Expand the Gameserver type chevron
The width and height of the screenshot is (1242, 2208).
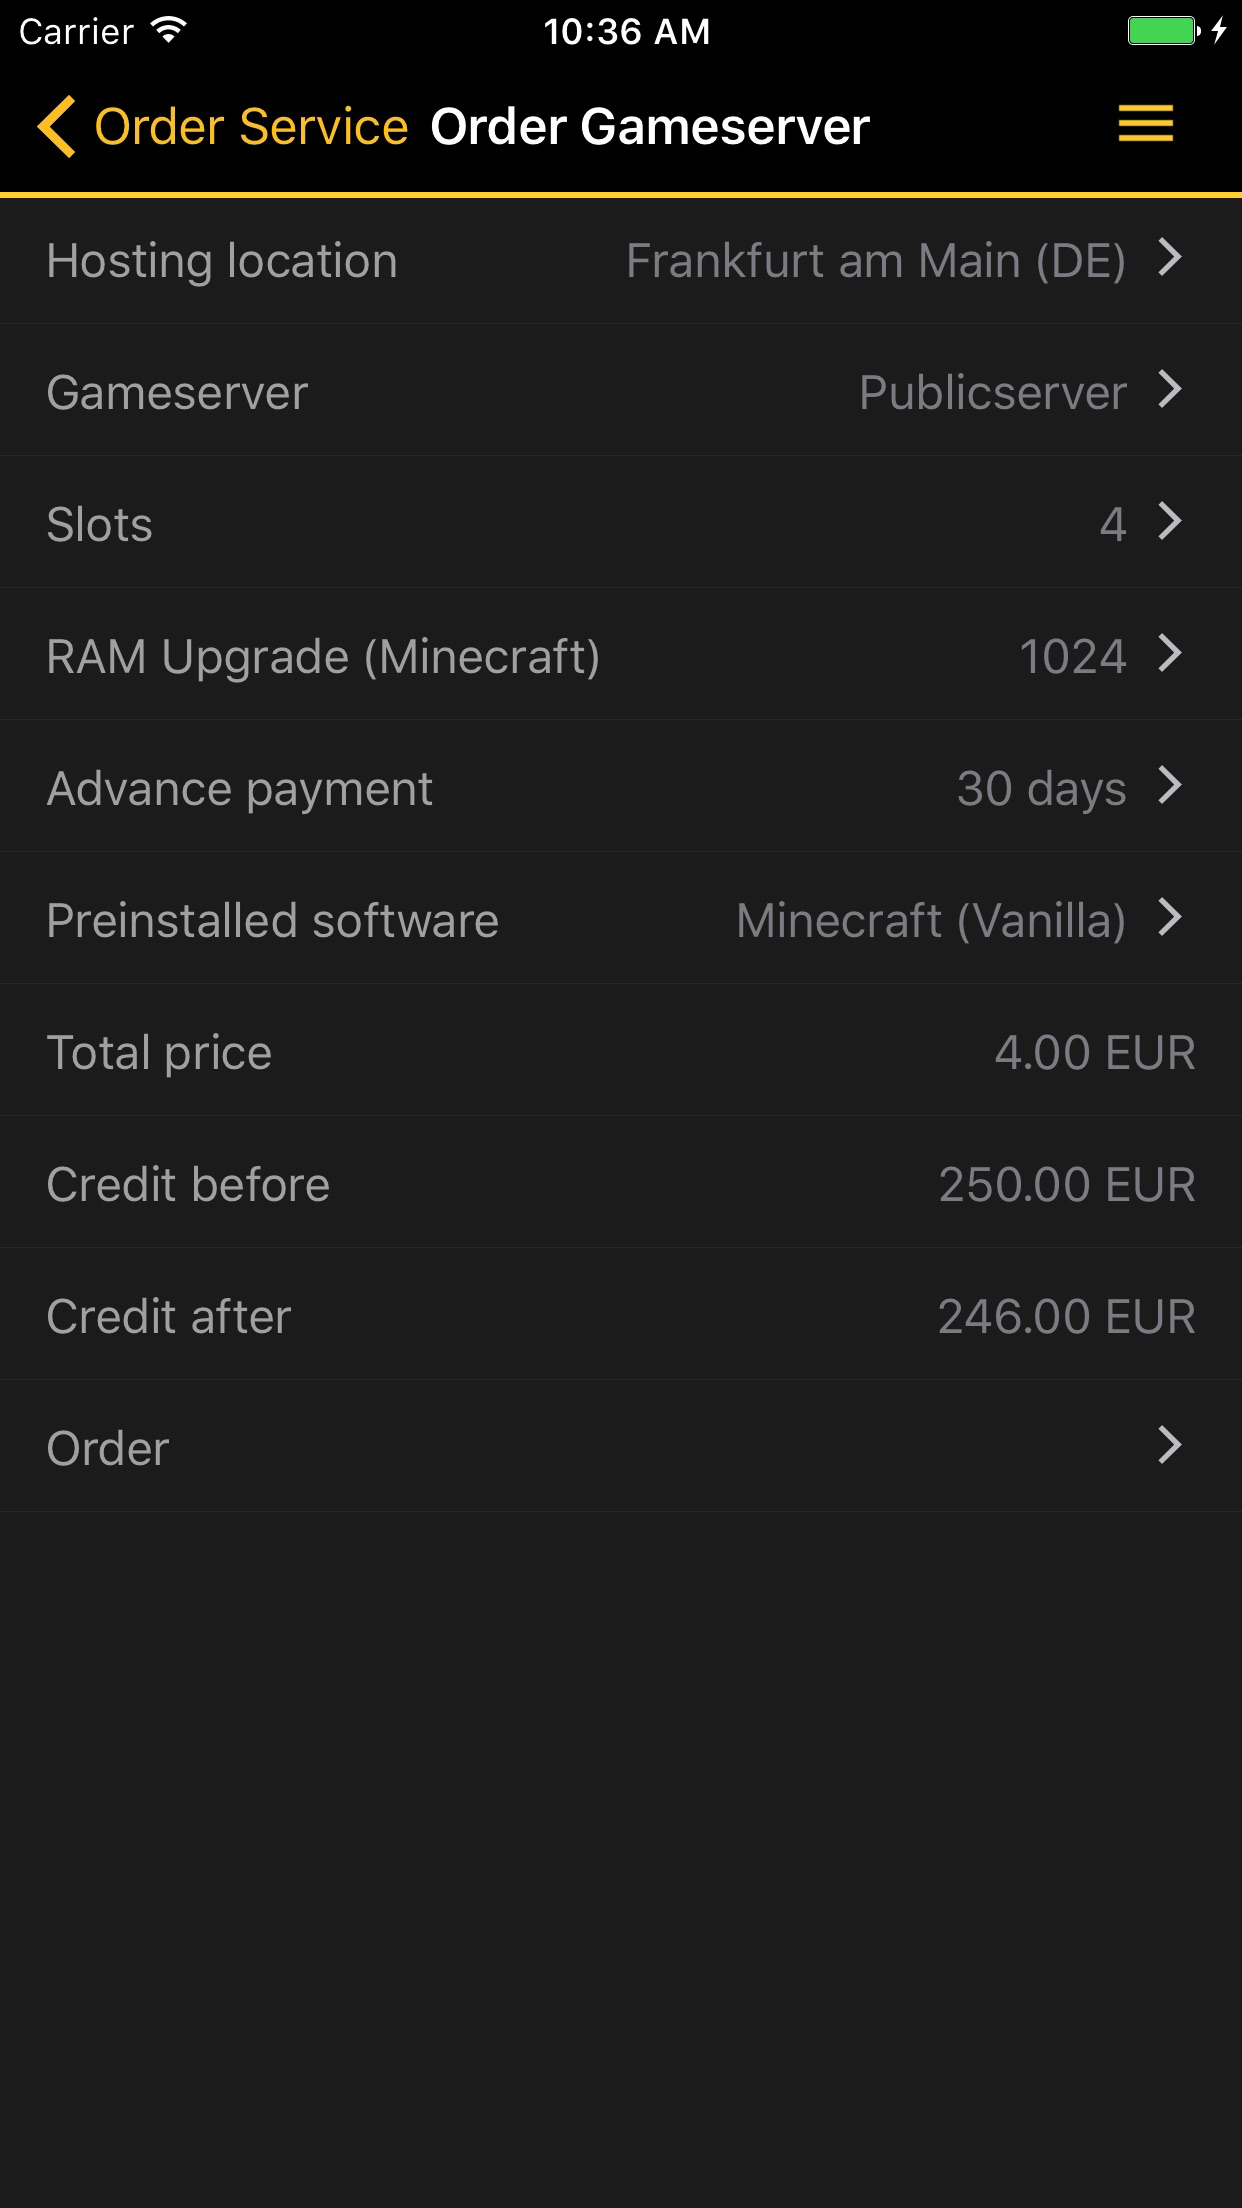[x=1169, y=390]
